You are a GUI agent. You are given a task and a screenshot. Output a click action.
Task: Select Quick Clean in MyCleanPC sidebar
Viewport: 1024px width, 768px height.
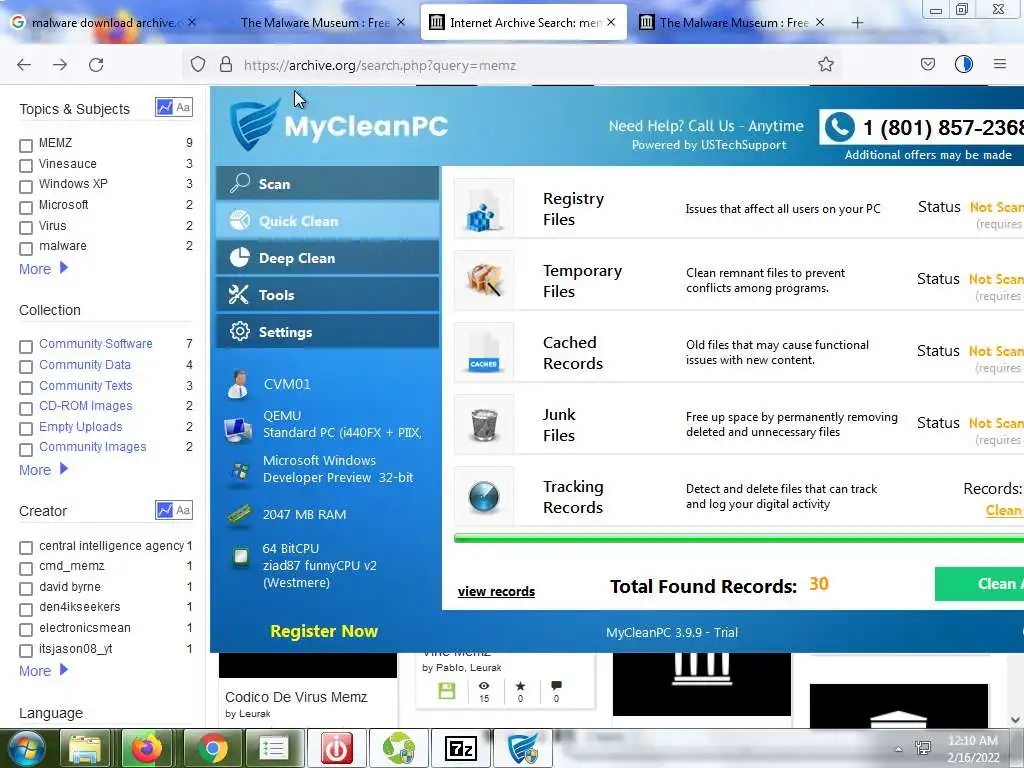click(x=327, y=221)
